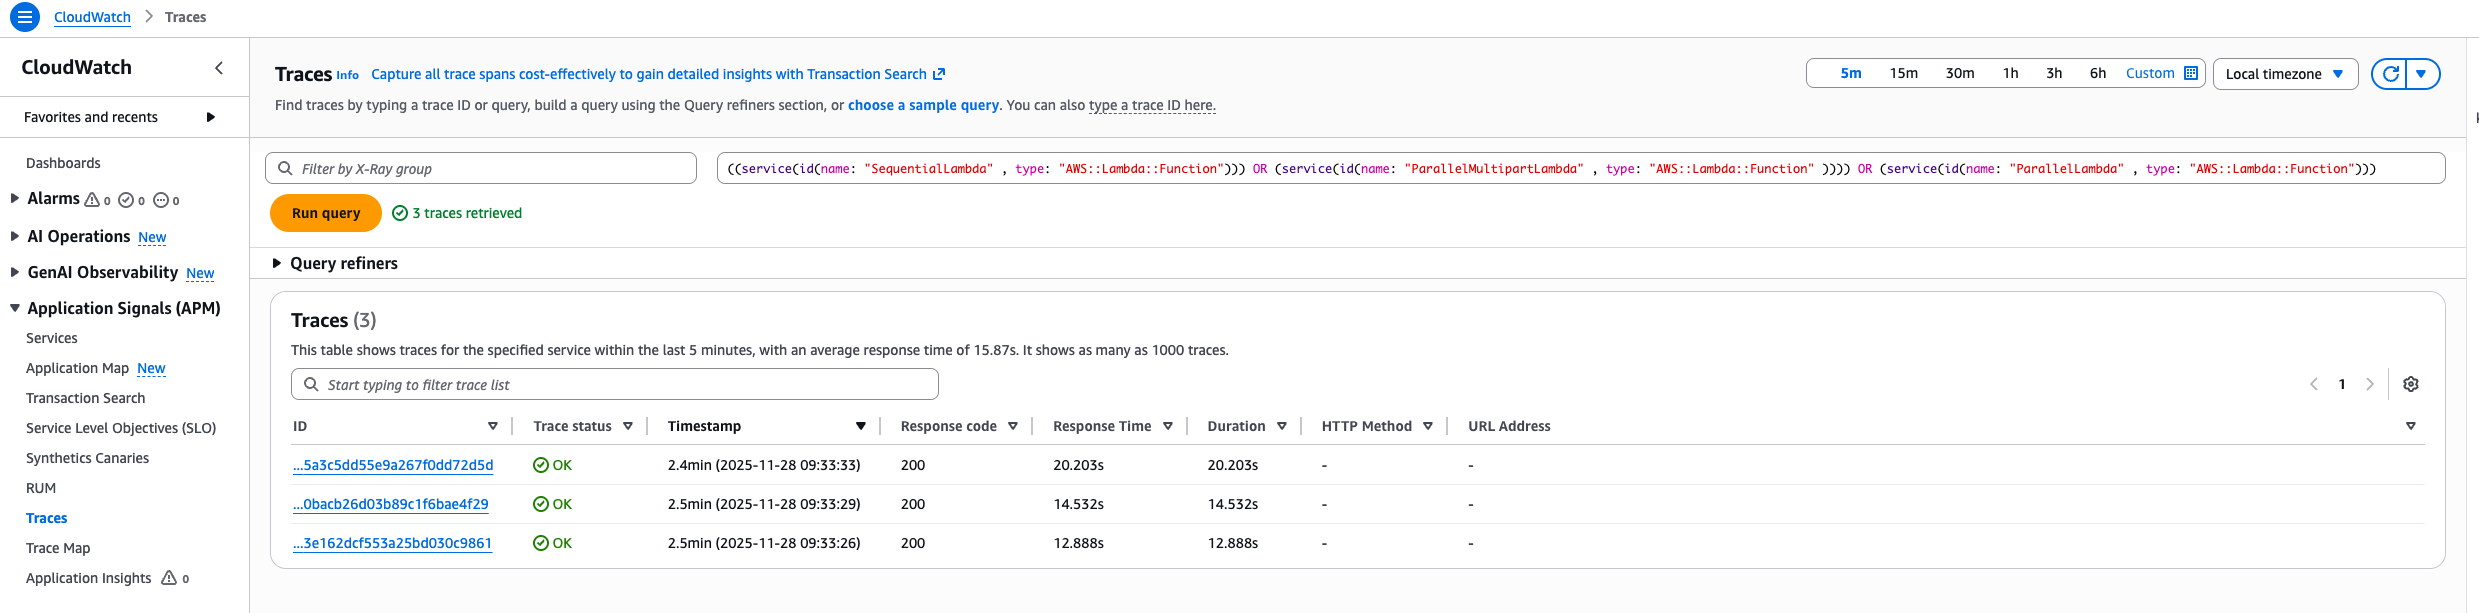Screen dimensions: 2479x613
Task: Open the Local timezone dropdown
Action: tap(2285, 74)
